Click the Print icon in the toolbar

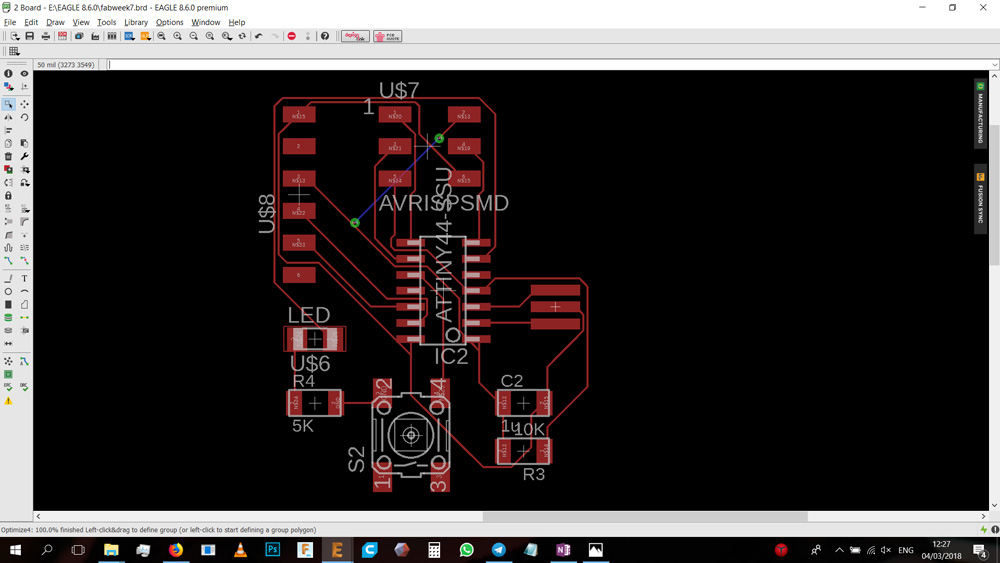coord(46,36)
